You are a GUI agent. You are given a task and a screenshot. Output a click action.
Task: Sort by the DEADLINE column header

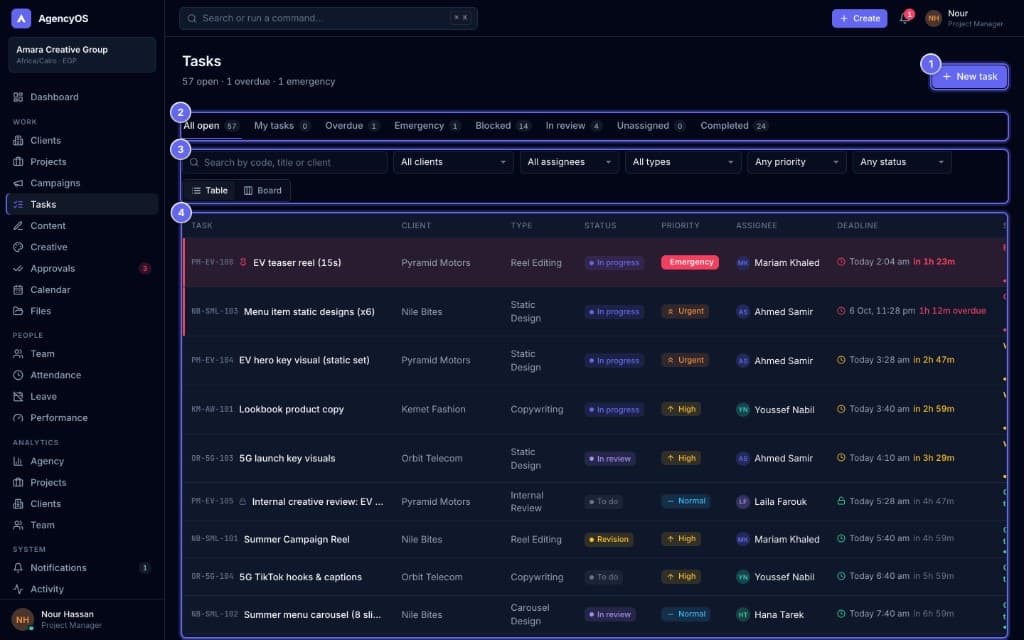[x=857, y=225]
